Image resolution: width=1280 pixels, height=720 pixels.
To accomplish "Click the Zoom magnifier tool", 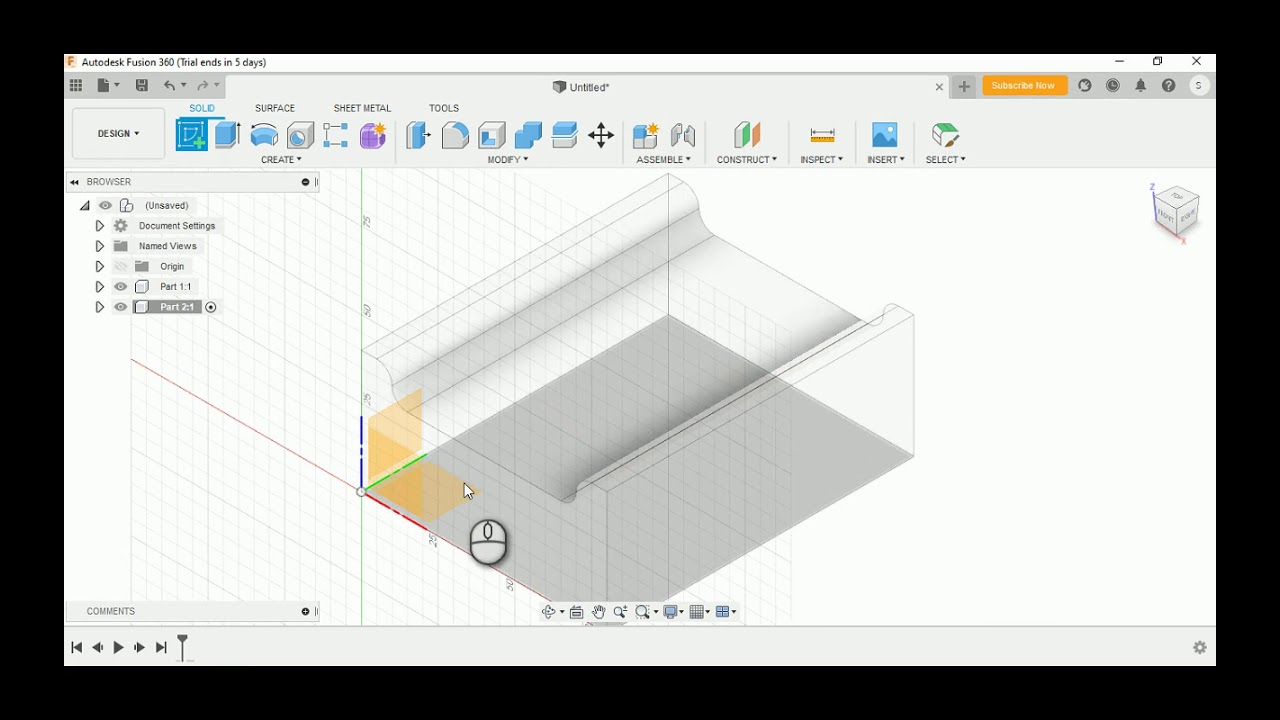I will (x=620, y=612).
